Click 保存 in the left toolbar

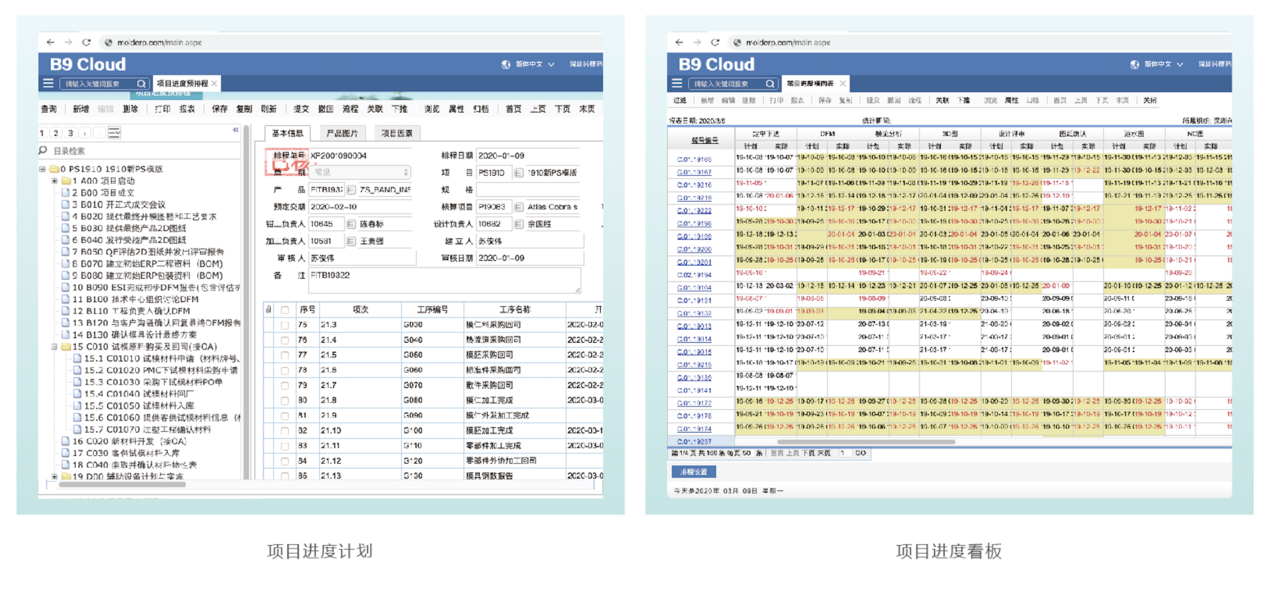[219, 109]
